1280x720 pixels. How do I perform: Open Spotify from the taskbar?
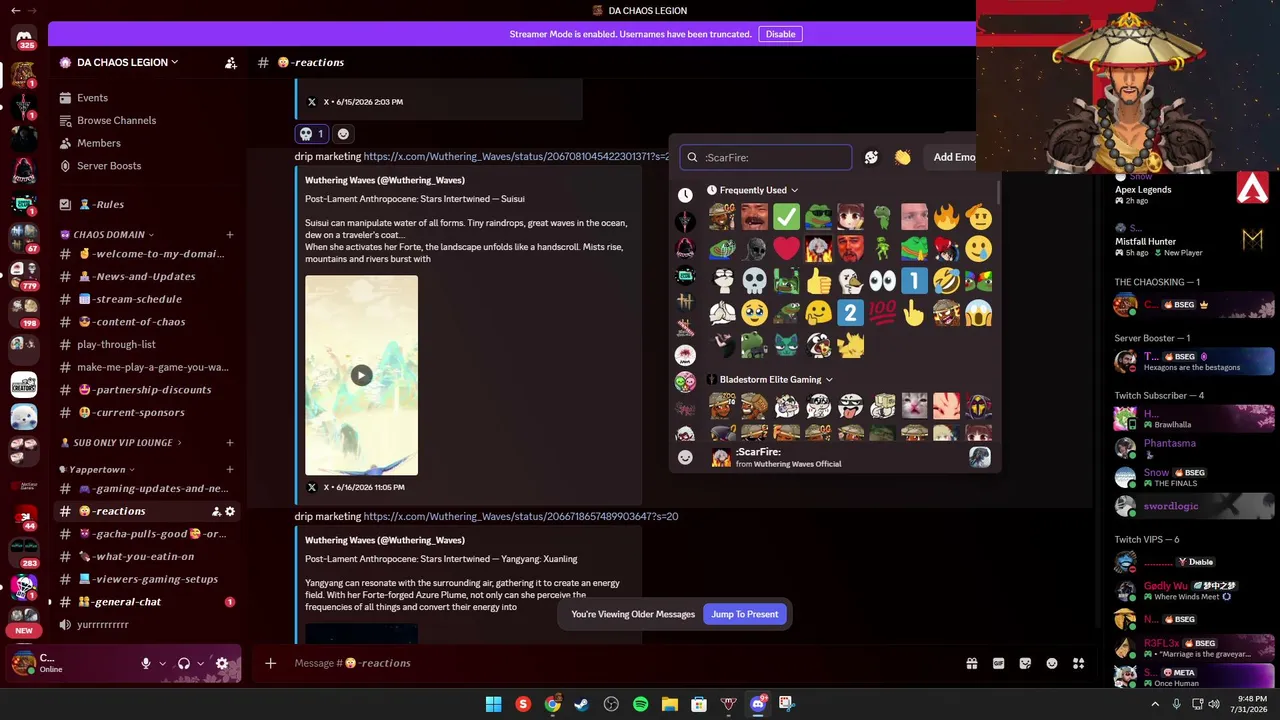pos(640,704)
